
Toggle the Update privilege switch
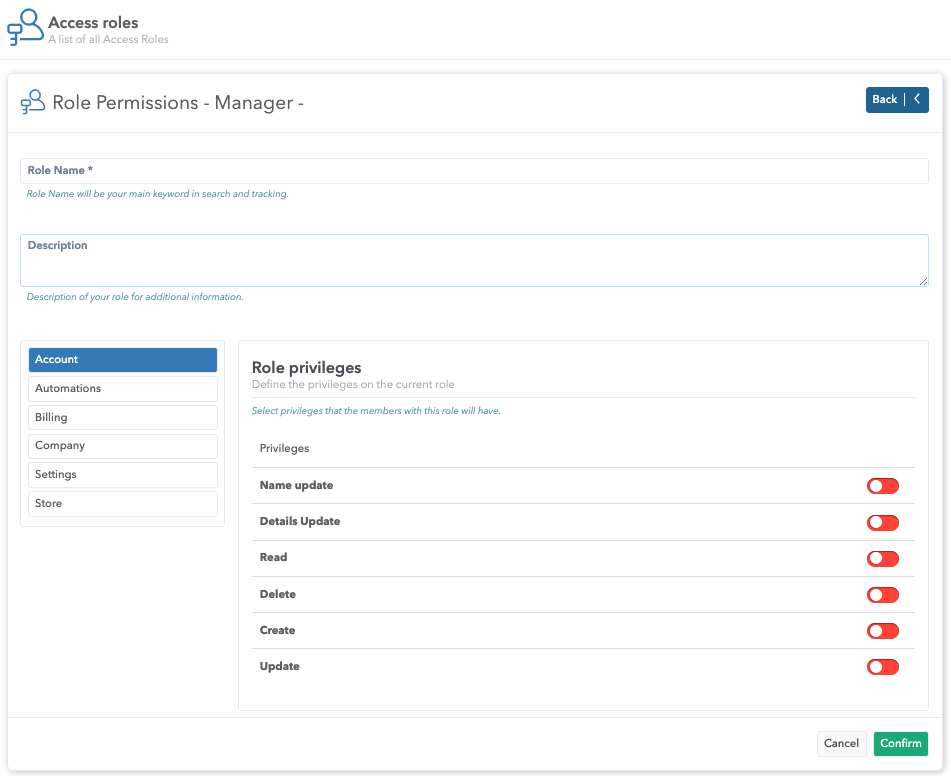[882, 667]
